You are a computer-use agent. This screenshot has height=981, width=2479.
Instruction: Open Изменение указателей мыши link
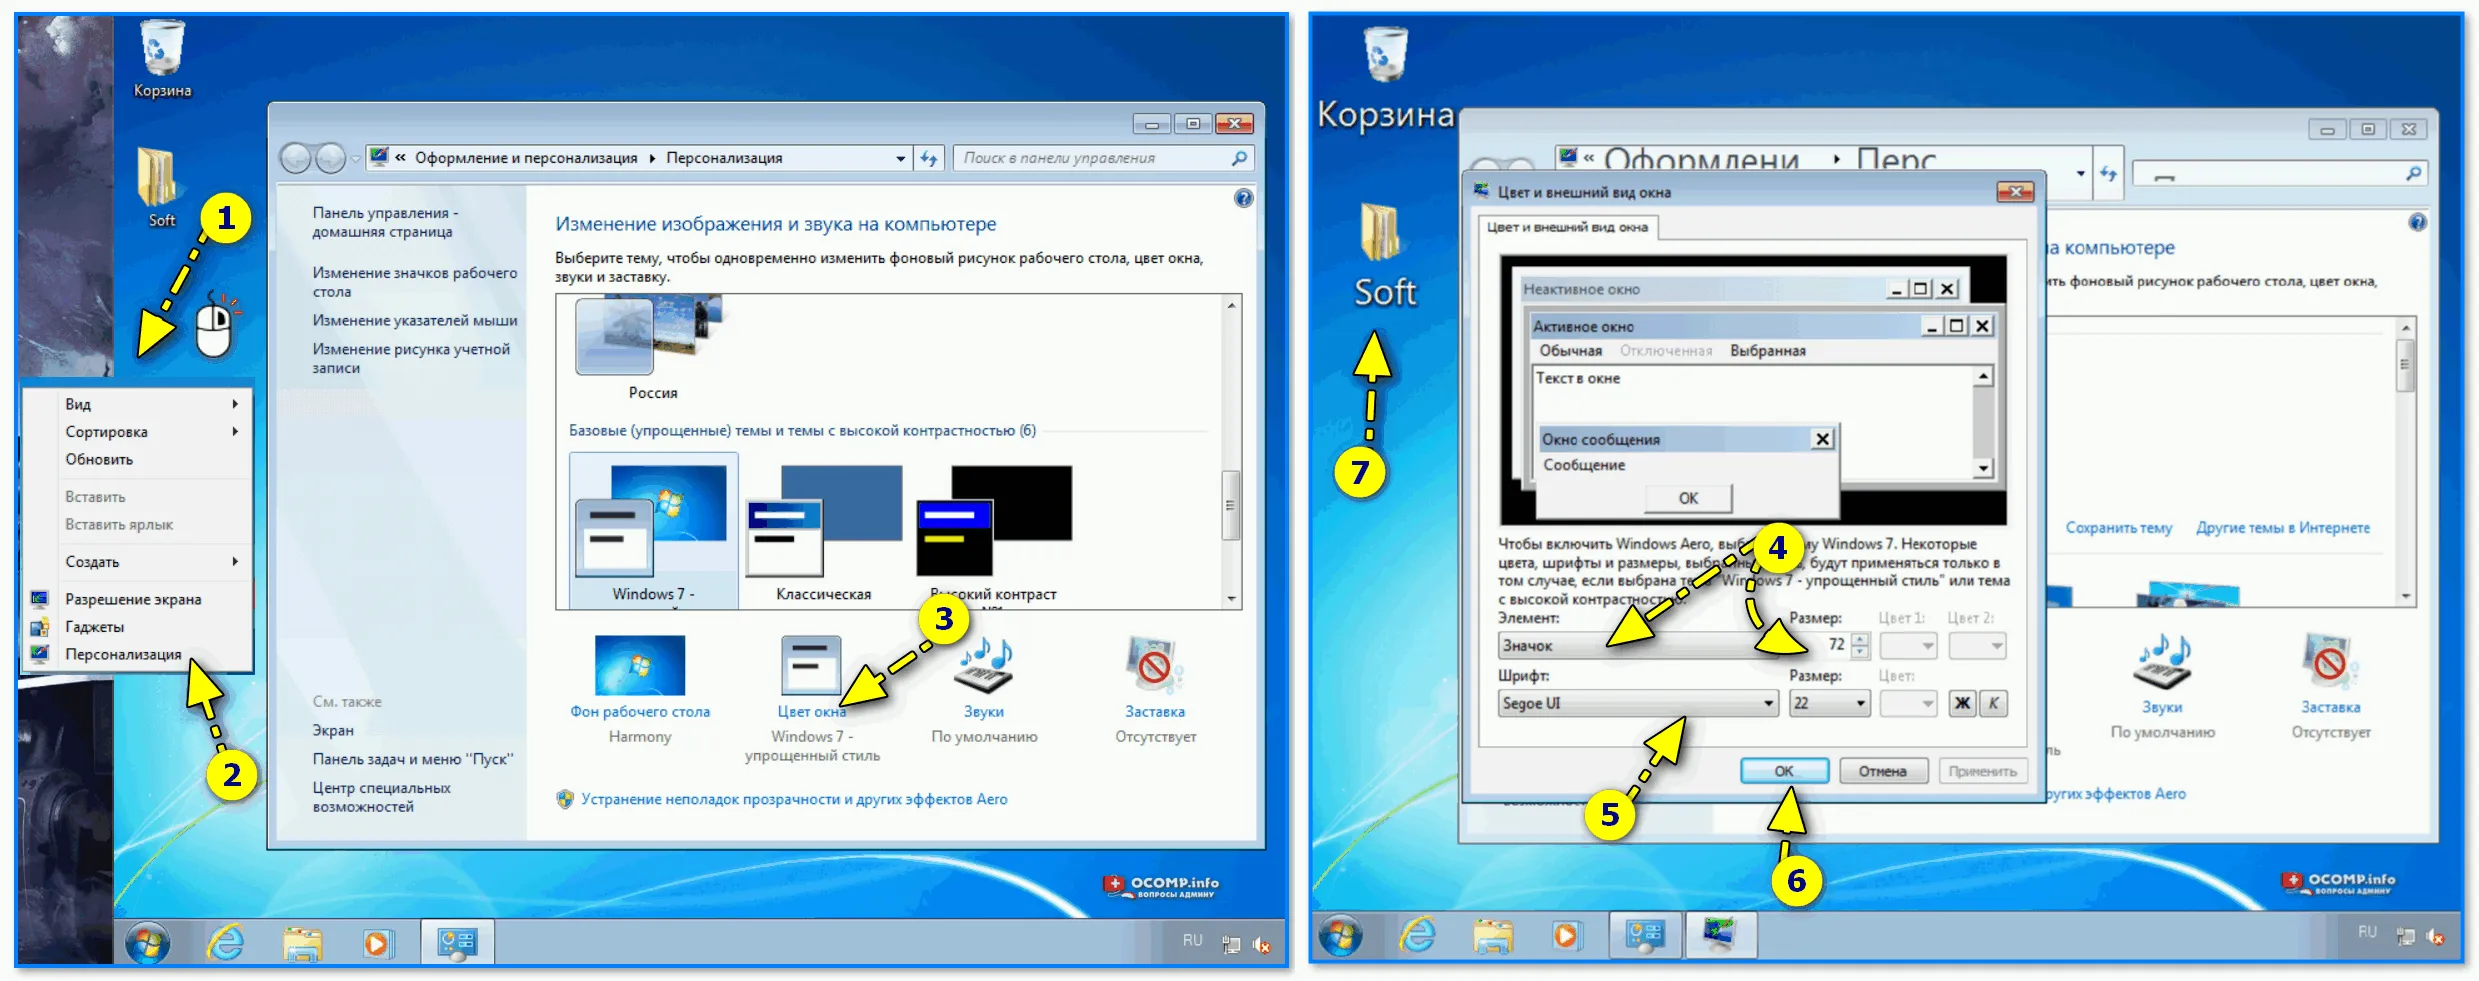click(x=415, y=321)
